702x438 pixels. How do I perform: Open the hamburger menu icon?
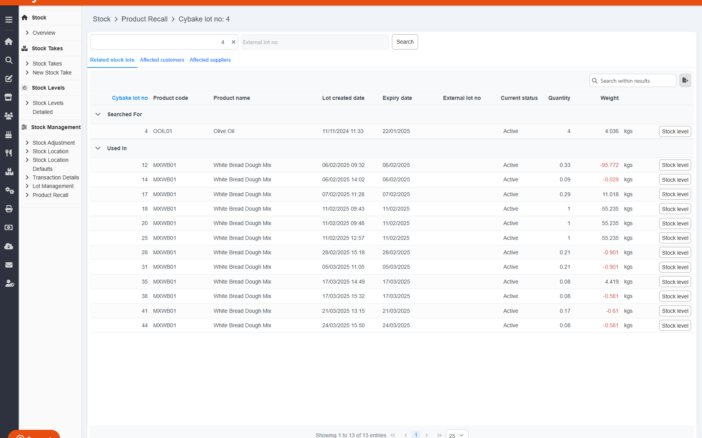9,19
